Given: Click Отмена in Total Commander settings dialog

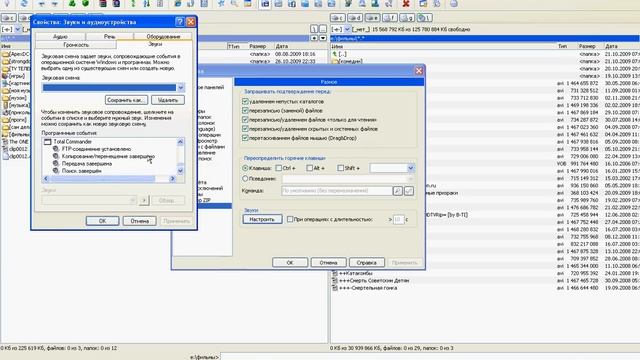Looking at the screenshot, I should click(328, 262).
